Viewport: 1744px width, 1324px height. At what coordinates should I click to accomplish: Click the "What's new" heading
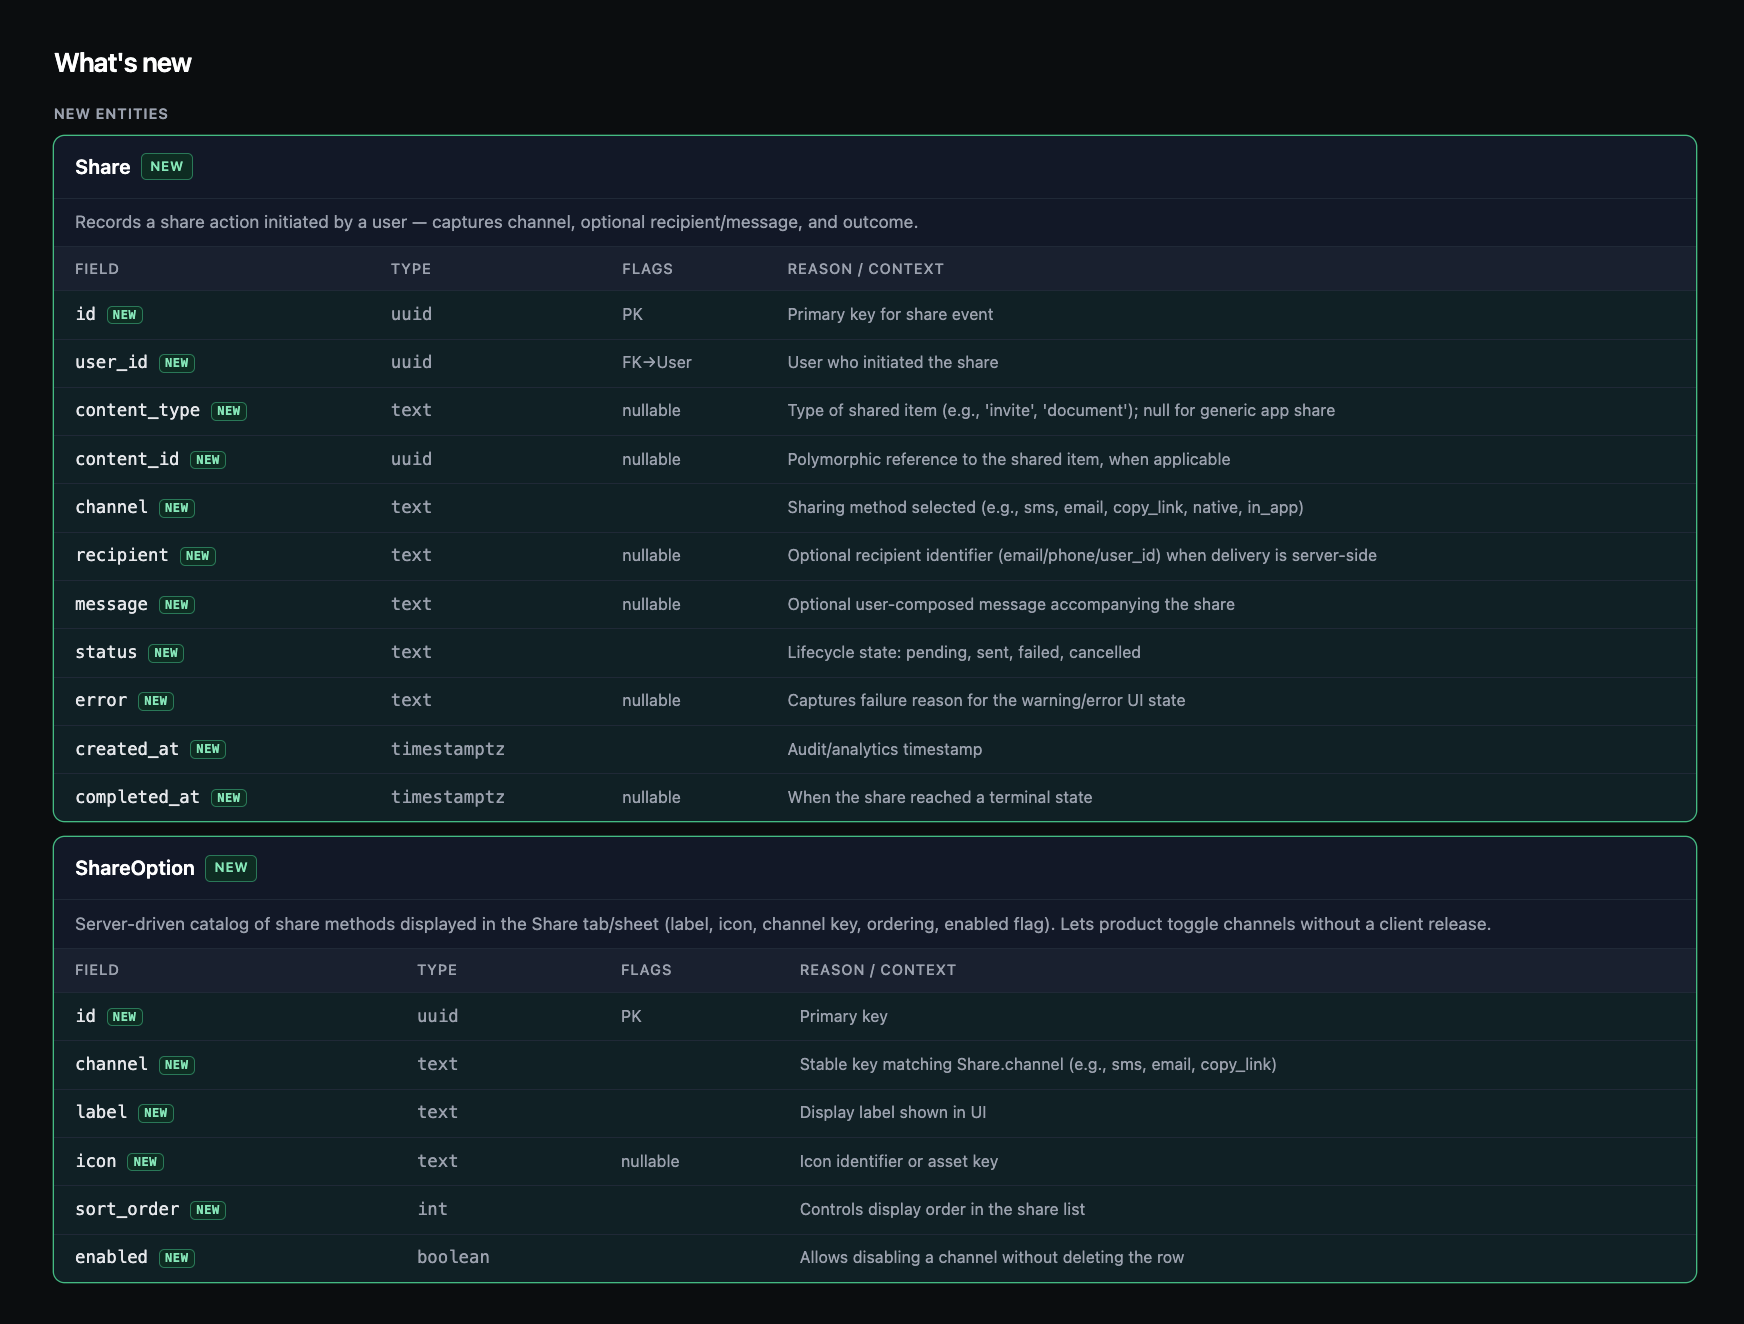[x=123, y=63]
